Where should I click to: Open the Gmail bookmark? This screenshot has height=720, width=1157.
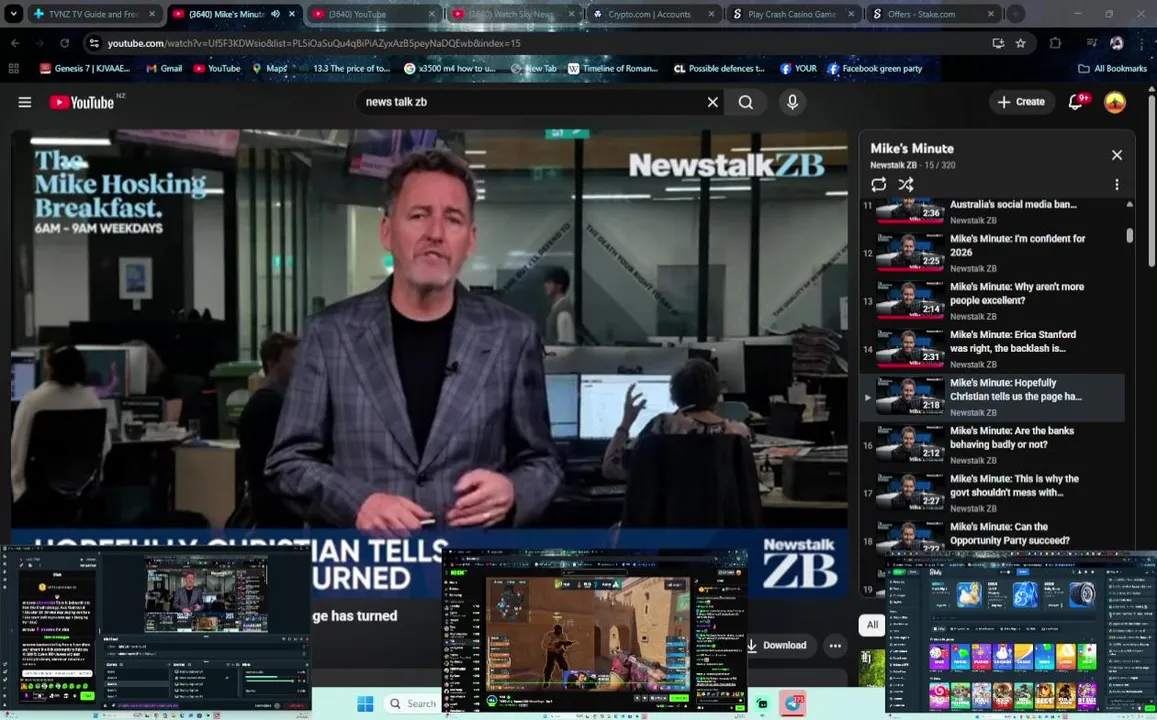pyautogui.click(x=164, y=68)
